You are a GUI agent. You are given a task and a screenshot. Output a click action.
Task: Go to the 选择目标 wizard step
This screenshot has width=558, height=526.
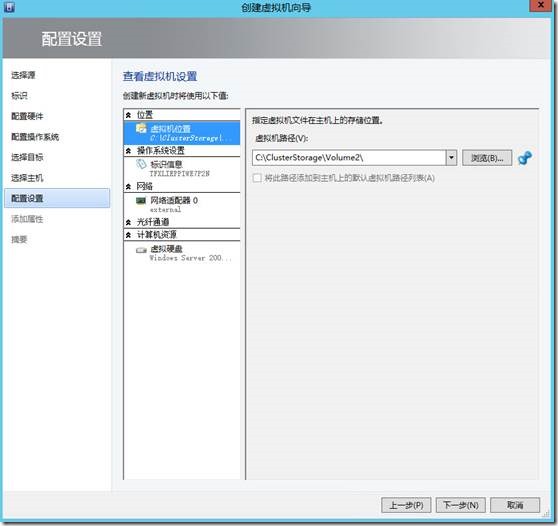27,157
